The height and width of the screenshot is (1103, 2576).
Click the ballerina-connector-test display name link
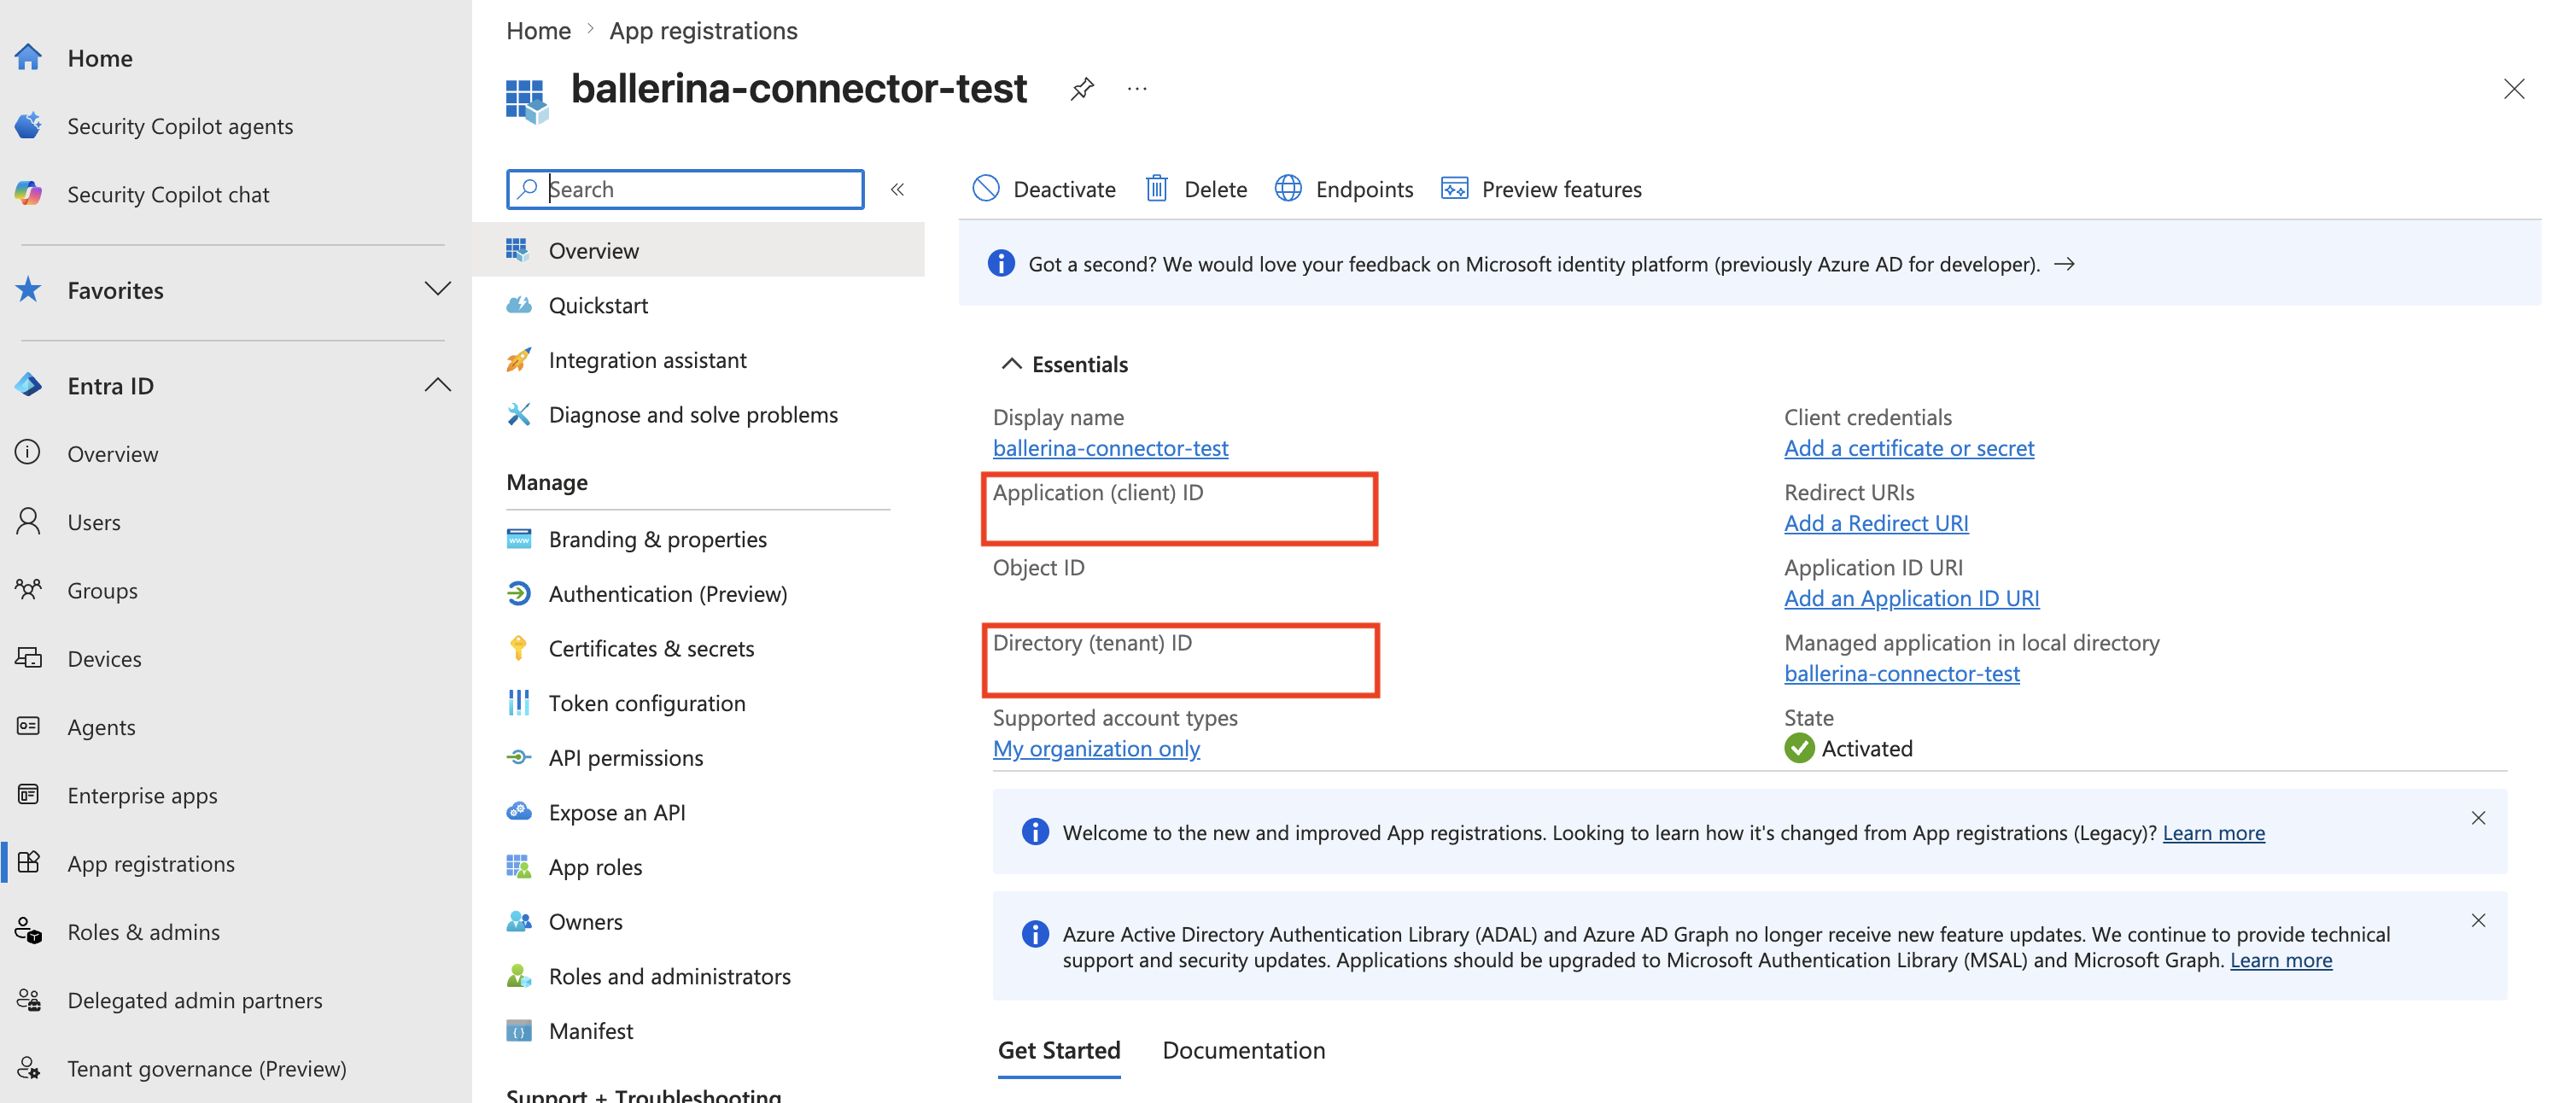coord(1110,448)
